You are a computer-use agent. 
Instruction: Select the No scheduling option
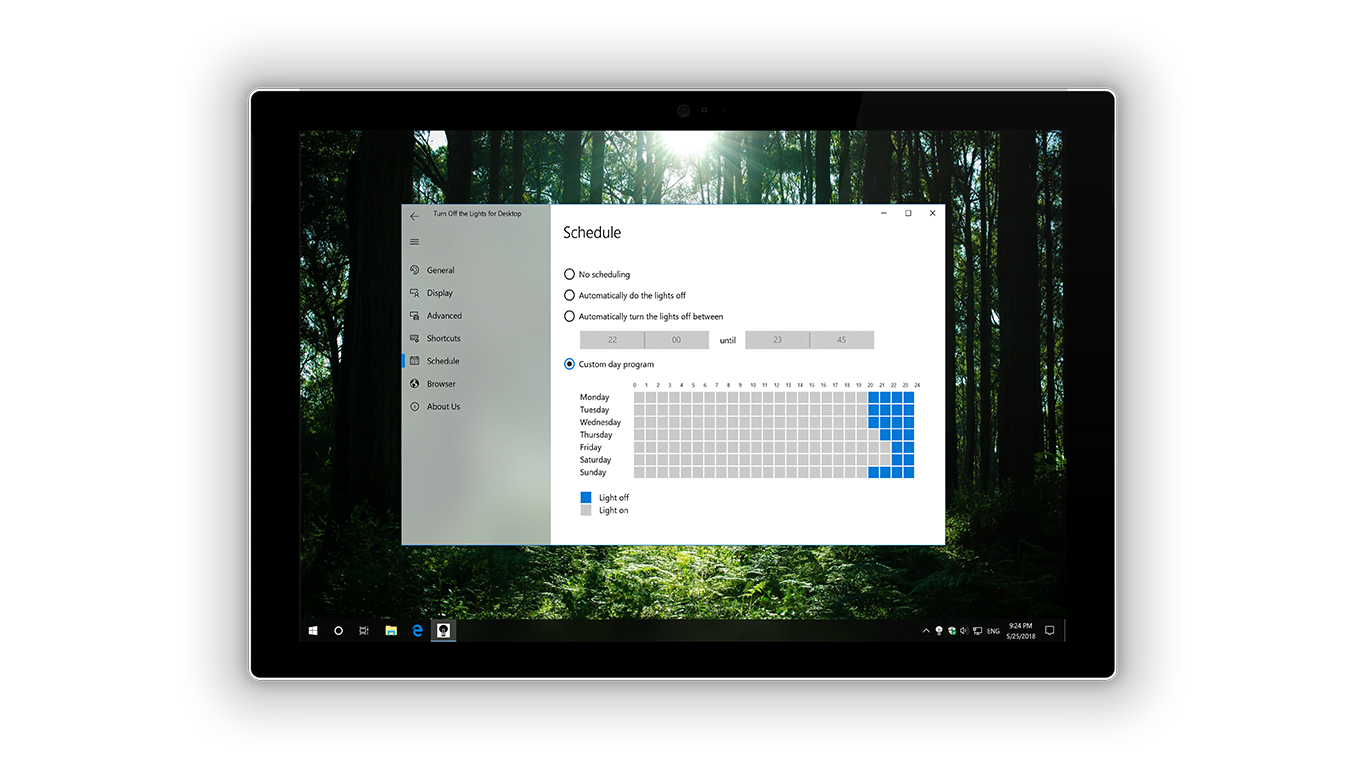[x=570, y=274]
